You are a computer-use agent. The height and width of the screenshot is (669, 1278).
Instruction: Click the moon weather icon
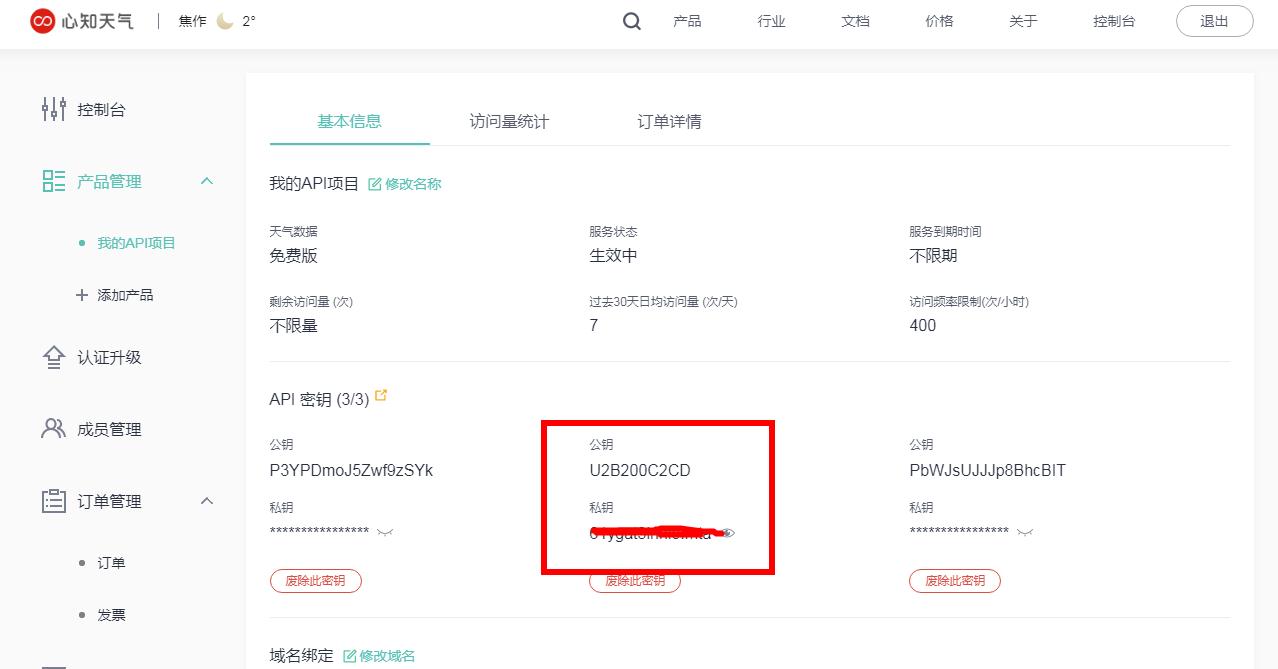coord(225,21)
